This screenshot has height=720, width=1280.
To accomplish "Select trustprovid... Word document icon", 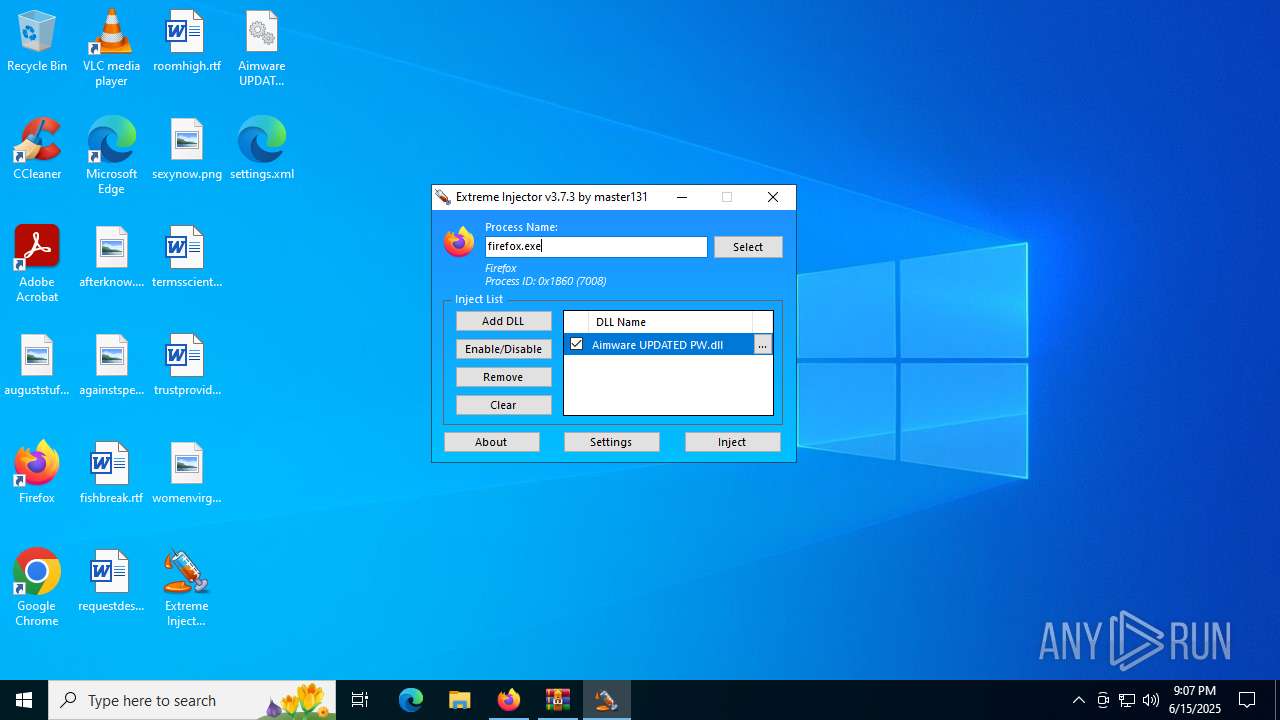I will (186, 365).
